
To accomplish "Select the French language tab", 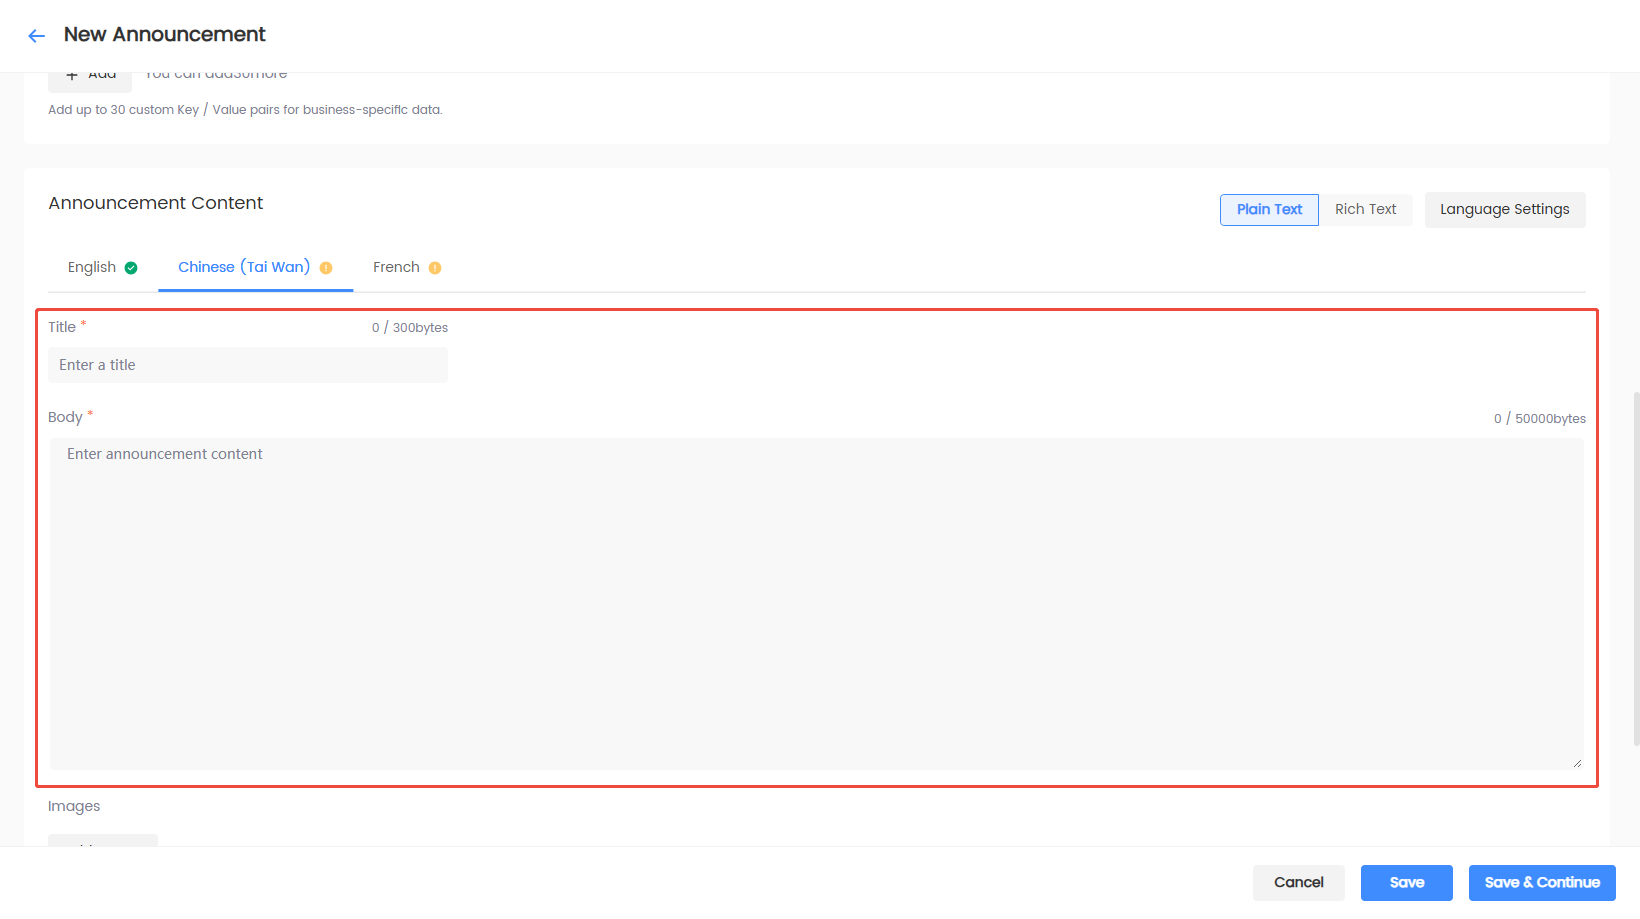I will coord(407,268).
